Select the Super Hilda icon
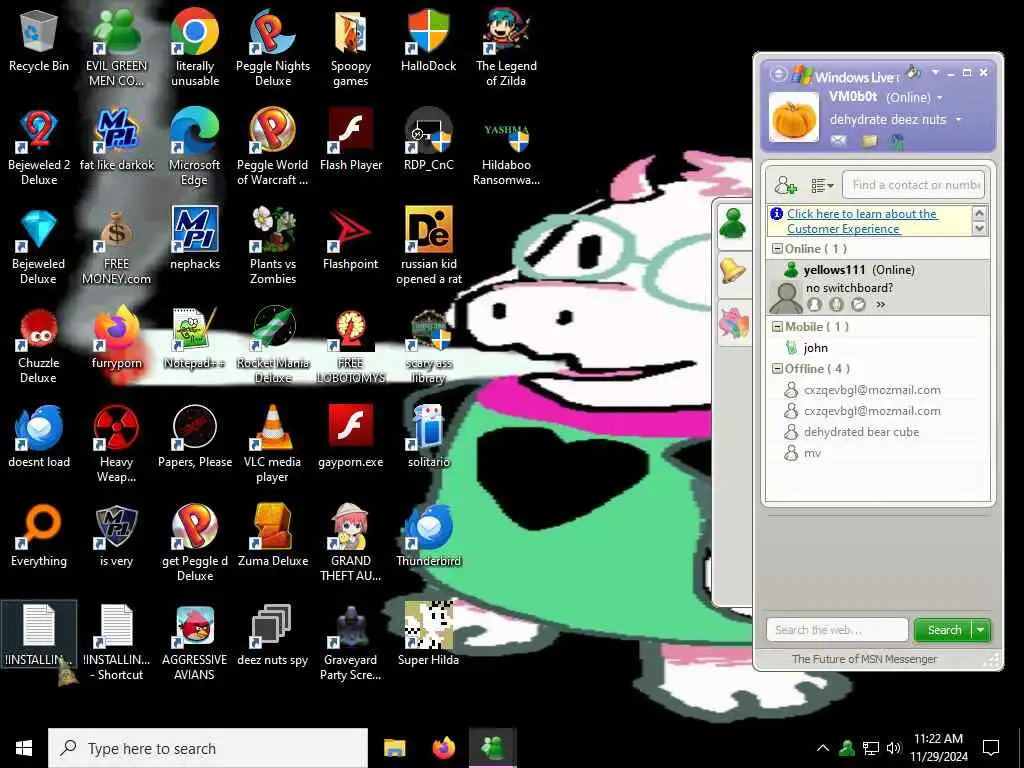The image size is (1024, 768). tap(428, 635)
